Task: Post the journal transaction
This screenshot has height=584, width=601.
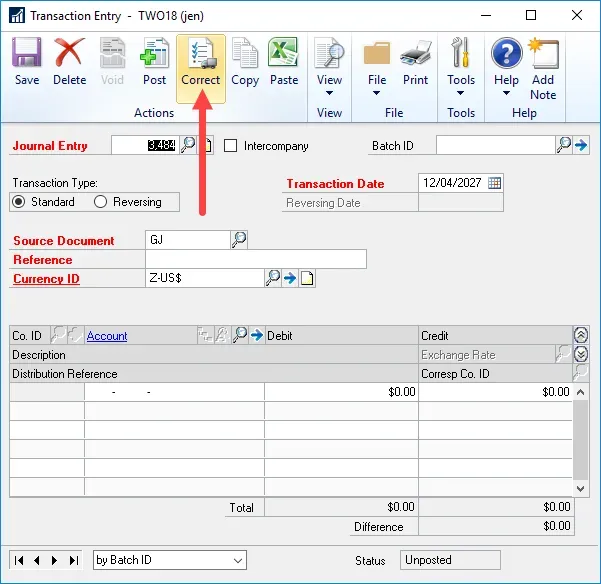Action: coord(154,62)
